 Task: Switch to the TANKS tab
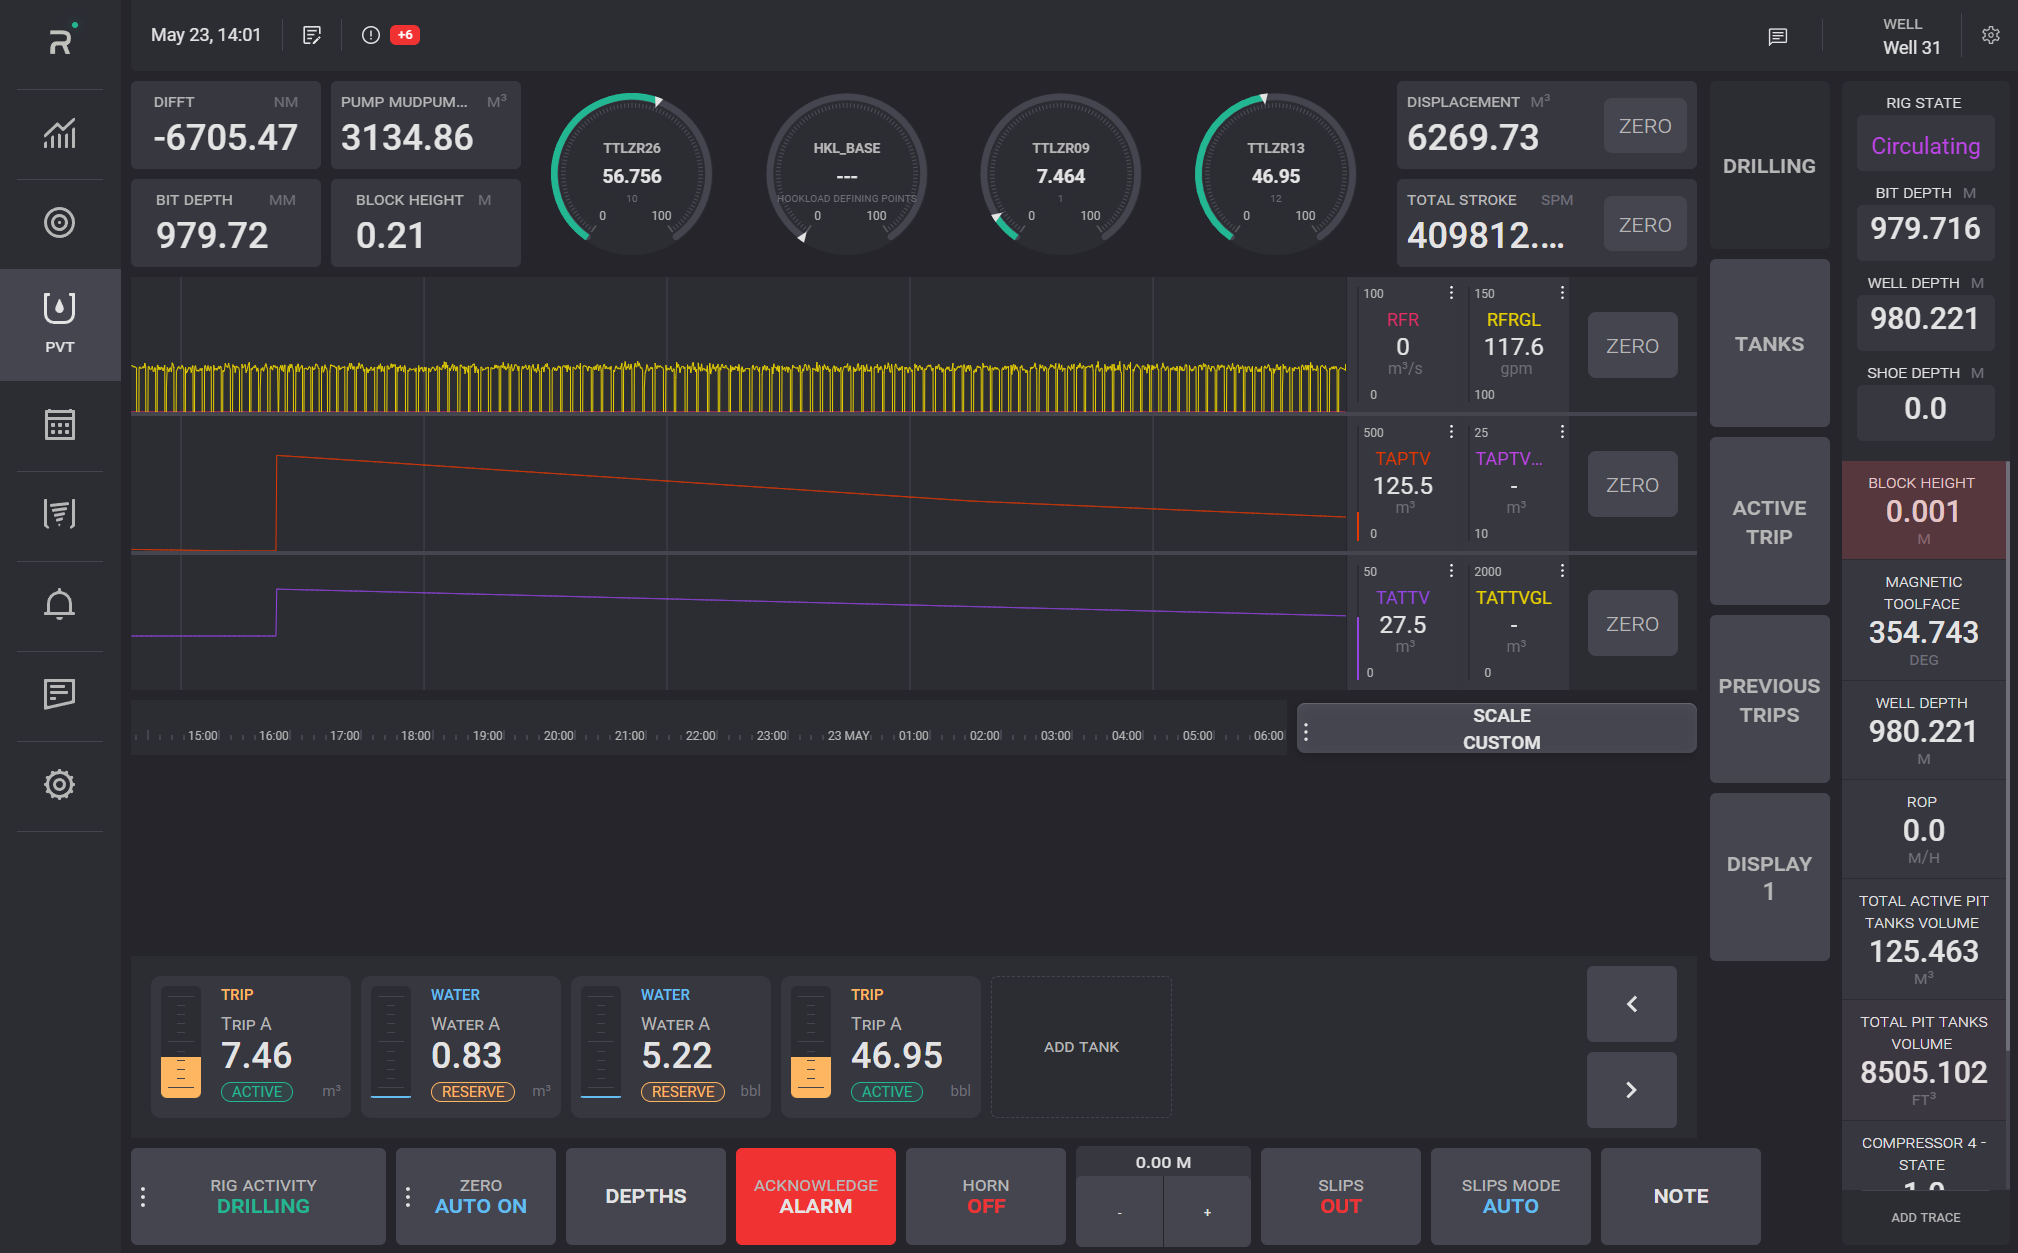pos(1769,344)
